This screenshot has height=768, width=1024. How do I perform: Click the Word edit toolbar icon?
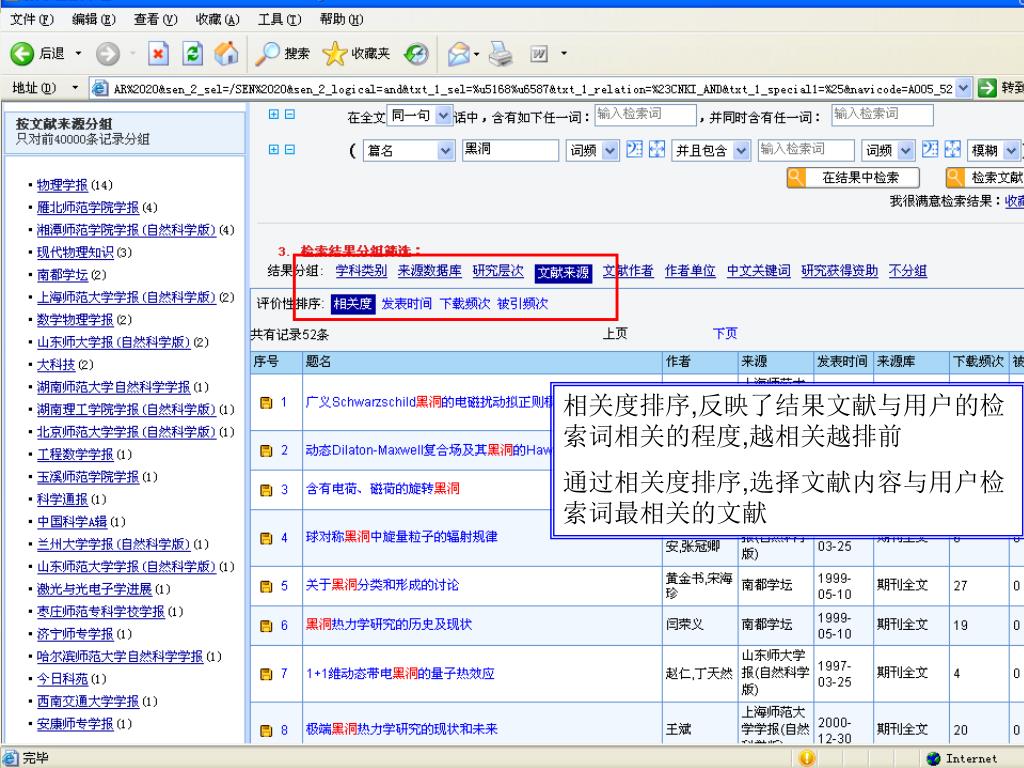(539, 54)
